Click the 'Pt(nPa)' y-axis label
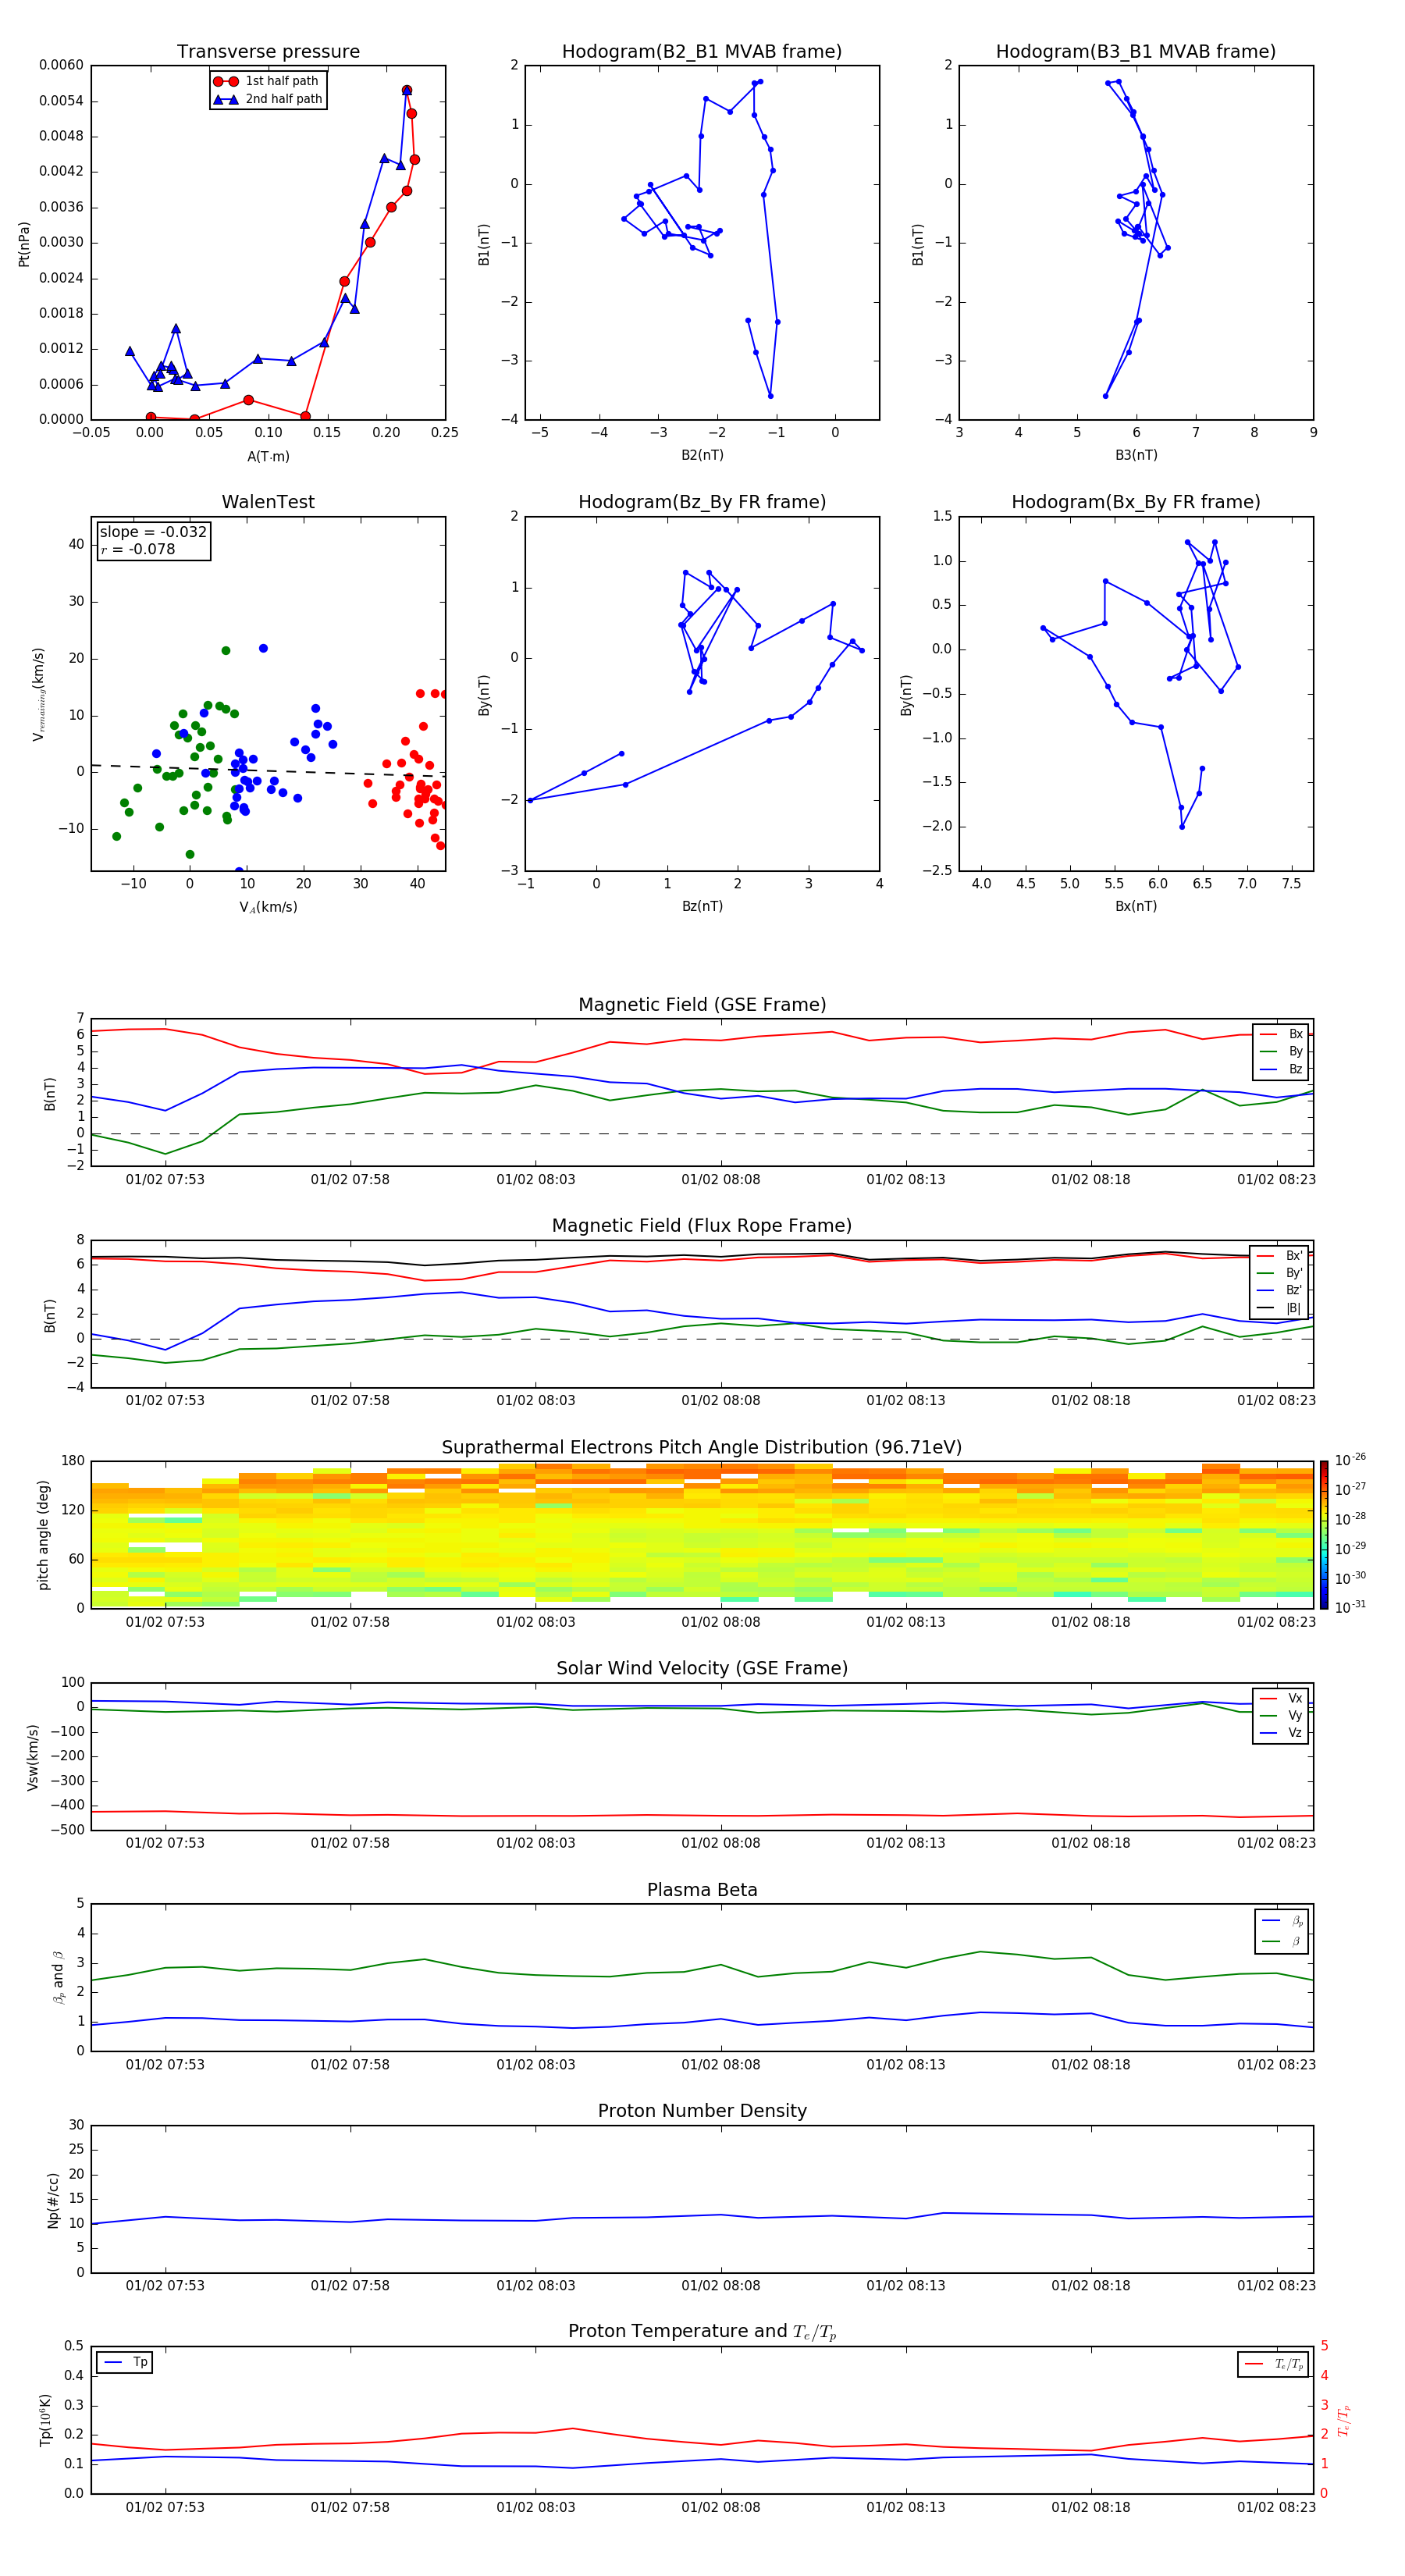The height and width of the screenshot is (2576, 1405). pyautogui.click(x=24, y=244)
